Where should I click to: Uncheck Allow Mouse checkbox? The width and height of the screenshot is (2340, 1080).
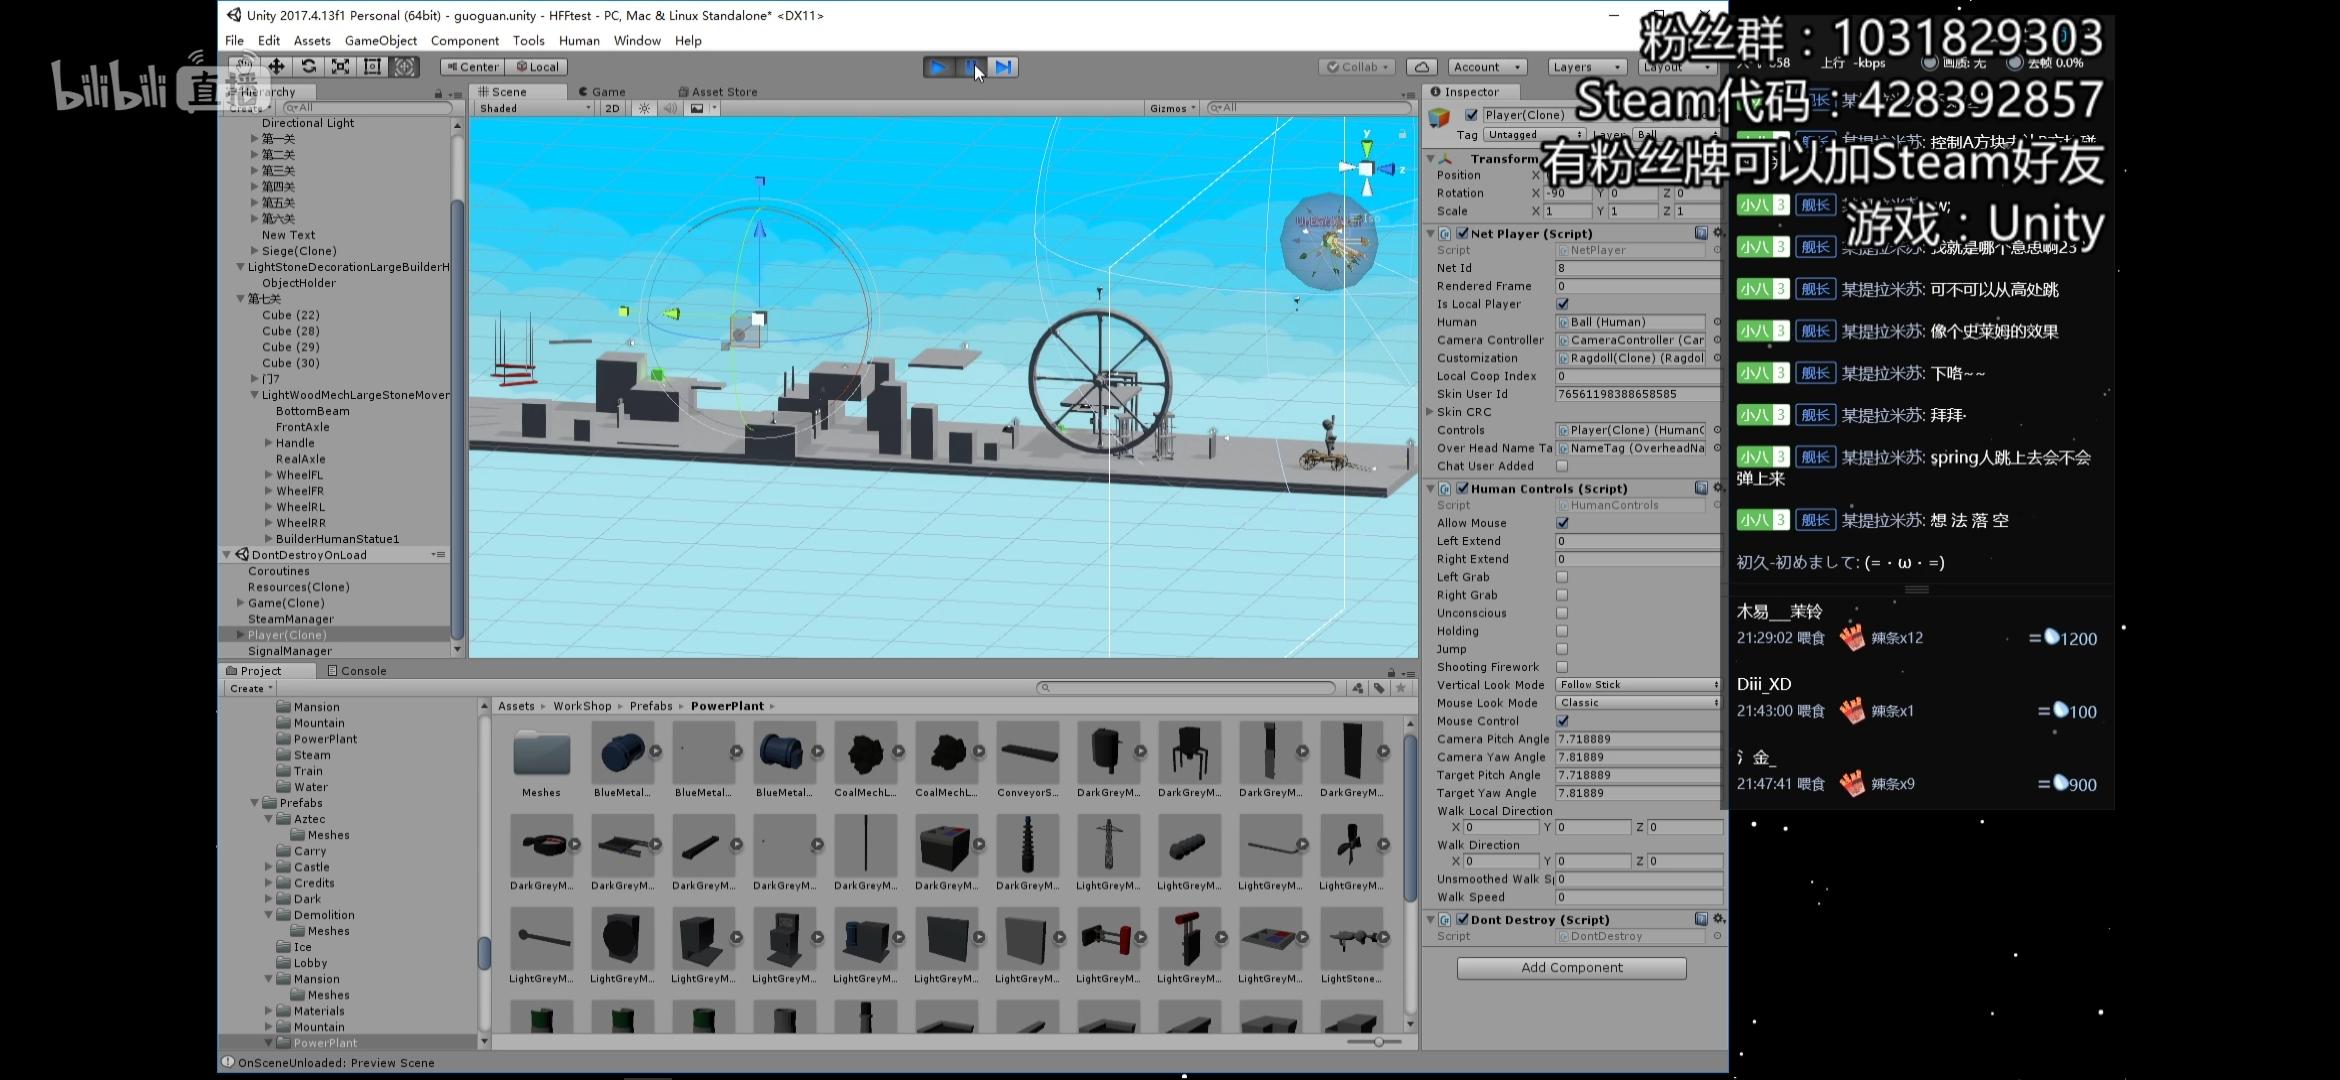point(1562,523)
